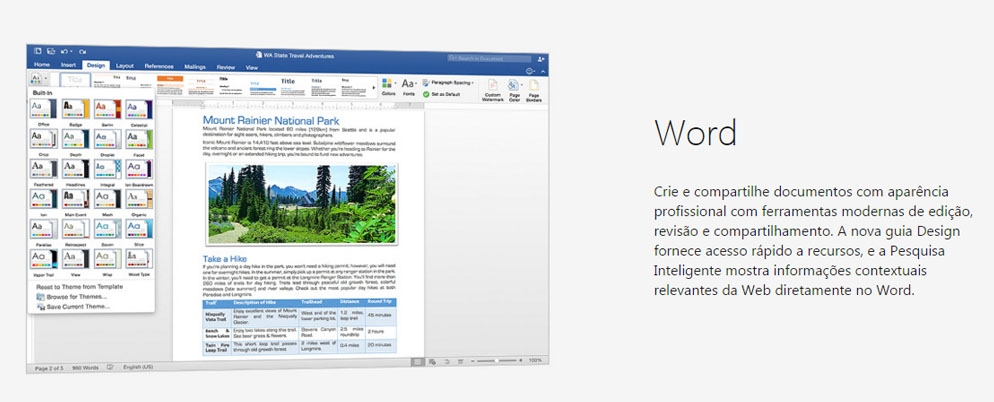Open Custom Watermark

tap(493, 89)
